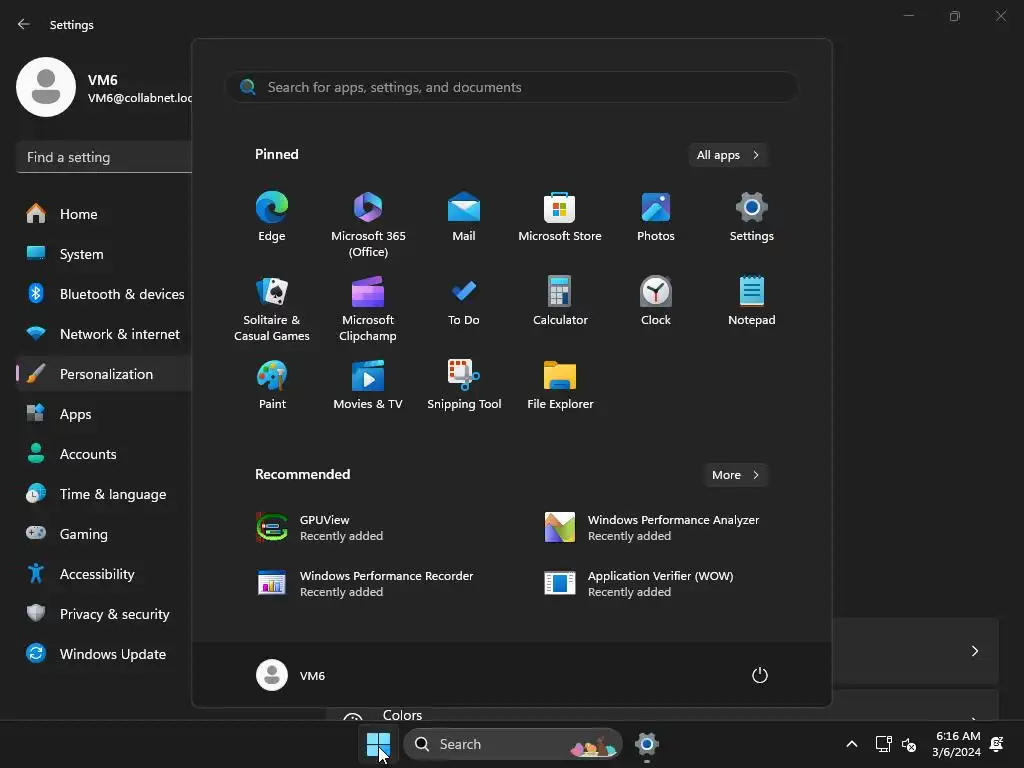Click the Power button in Start menu
This screenshot has width=1024, height=768.
click(760, 675)
